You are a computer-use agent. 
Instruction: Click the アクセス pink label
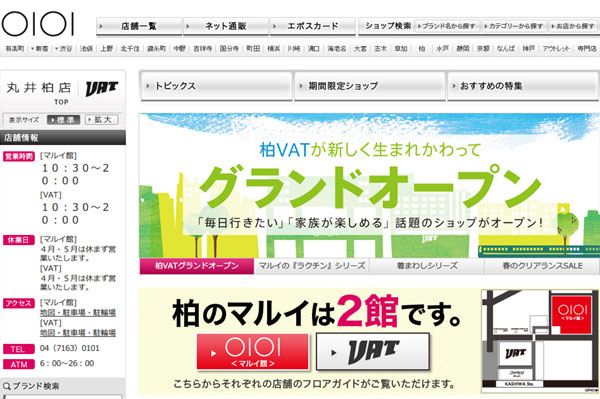click(19, 303)
